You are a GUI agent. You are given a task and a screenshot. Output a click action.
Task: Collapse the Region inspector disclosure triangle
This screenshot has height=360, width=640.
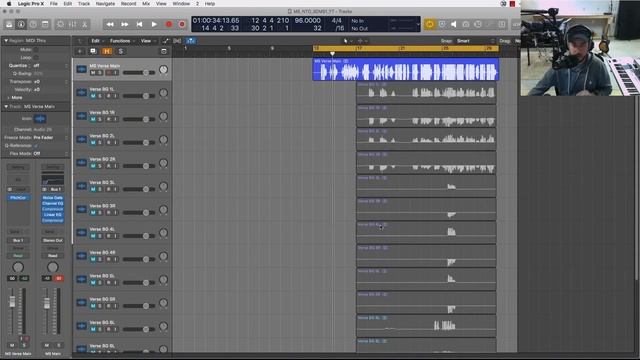point(6,41)
